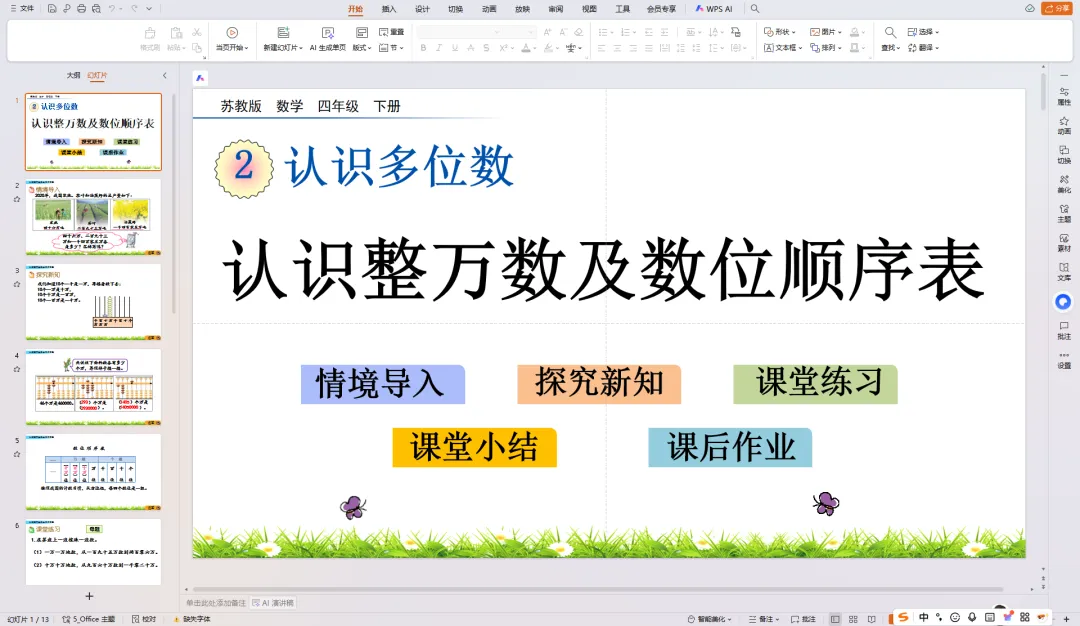Toggle left text alignment
Screen dimensions: 1080x626
point(601,48)
